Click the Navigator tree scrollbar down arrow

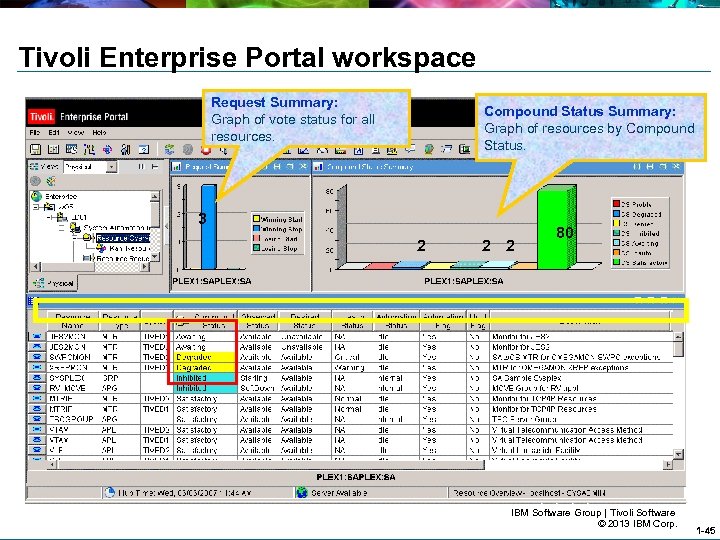155,256
